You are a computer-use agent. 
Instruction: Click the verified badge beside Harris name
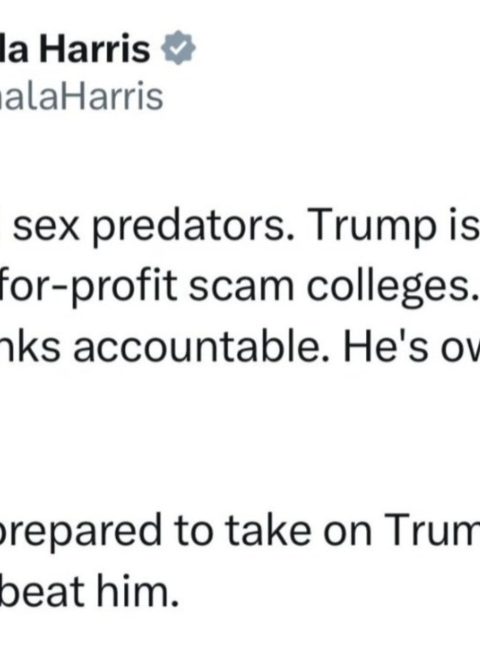click(178, 47)
